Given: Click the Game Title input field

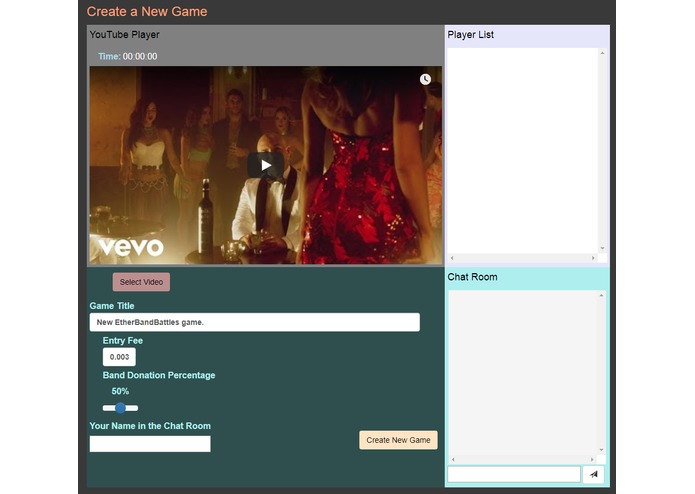Looking at the screenshot, I should 254,322.
